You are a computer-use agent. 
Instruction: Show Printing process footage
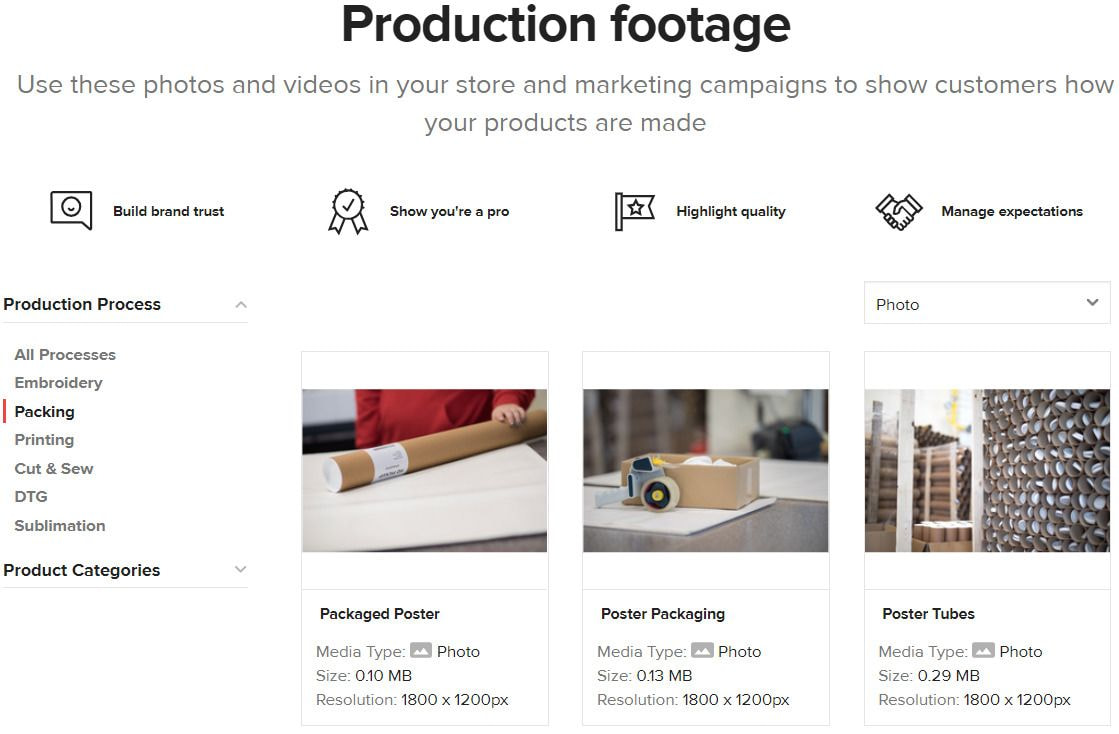pyautogui.click(x=44, y=440)
